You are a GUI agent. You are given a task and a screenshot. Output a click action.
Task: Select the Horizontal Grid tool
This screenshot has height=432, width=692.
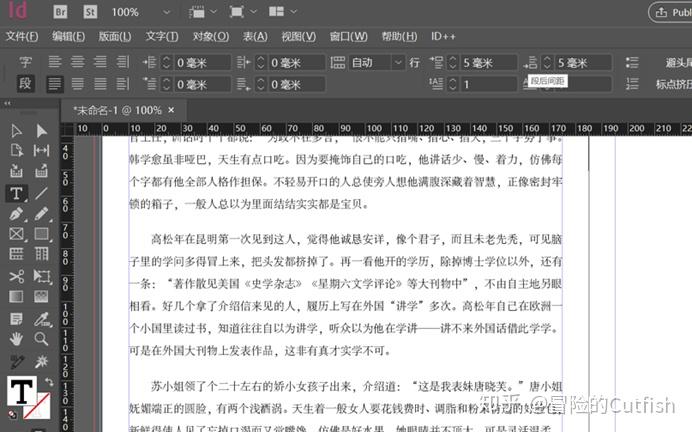[x=16, y=254]
